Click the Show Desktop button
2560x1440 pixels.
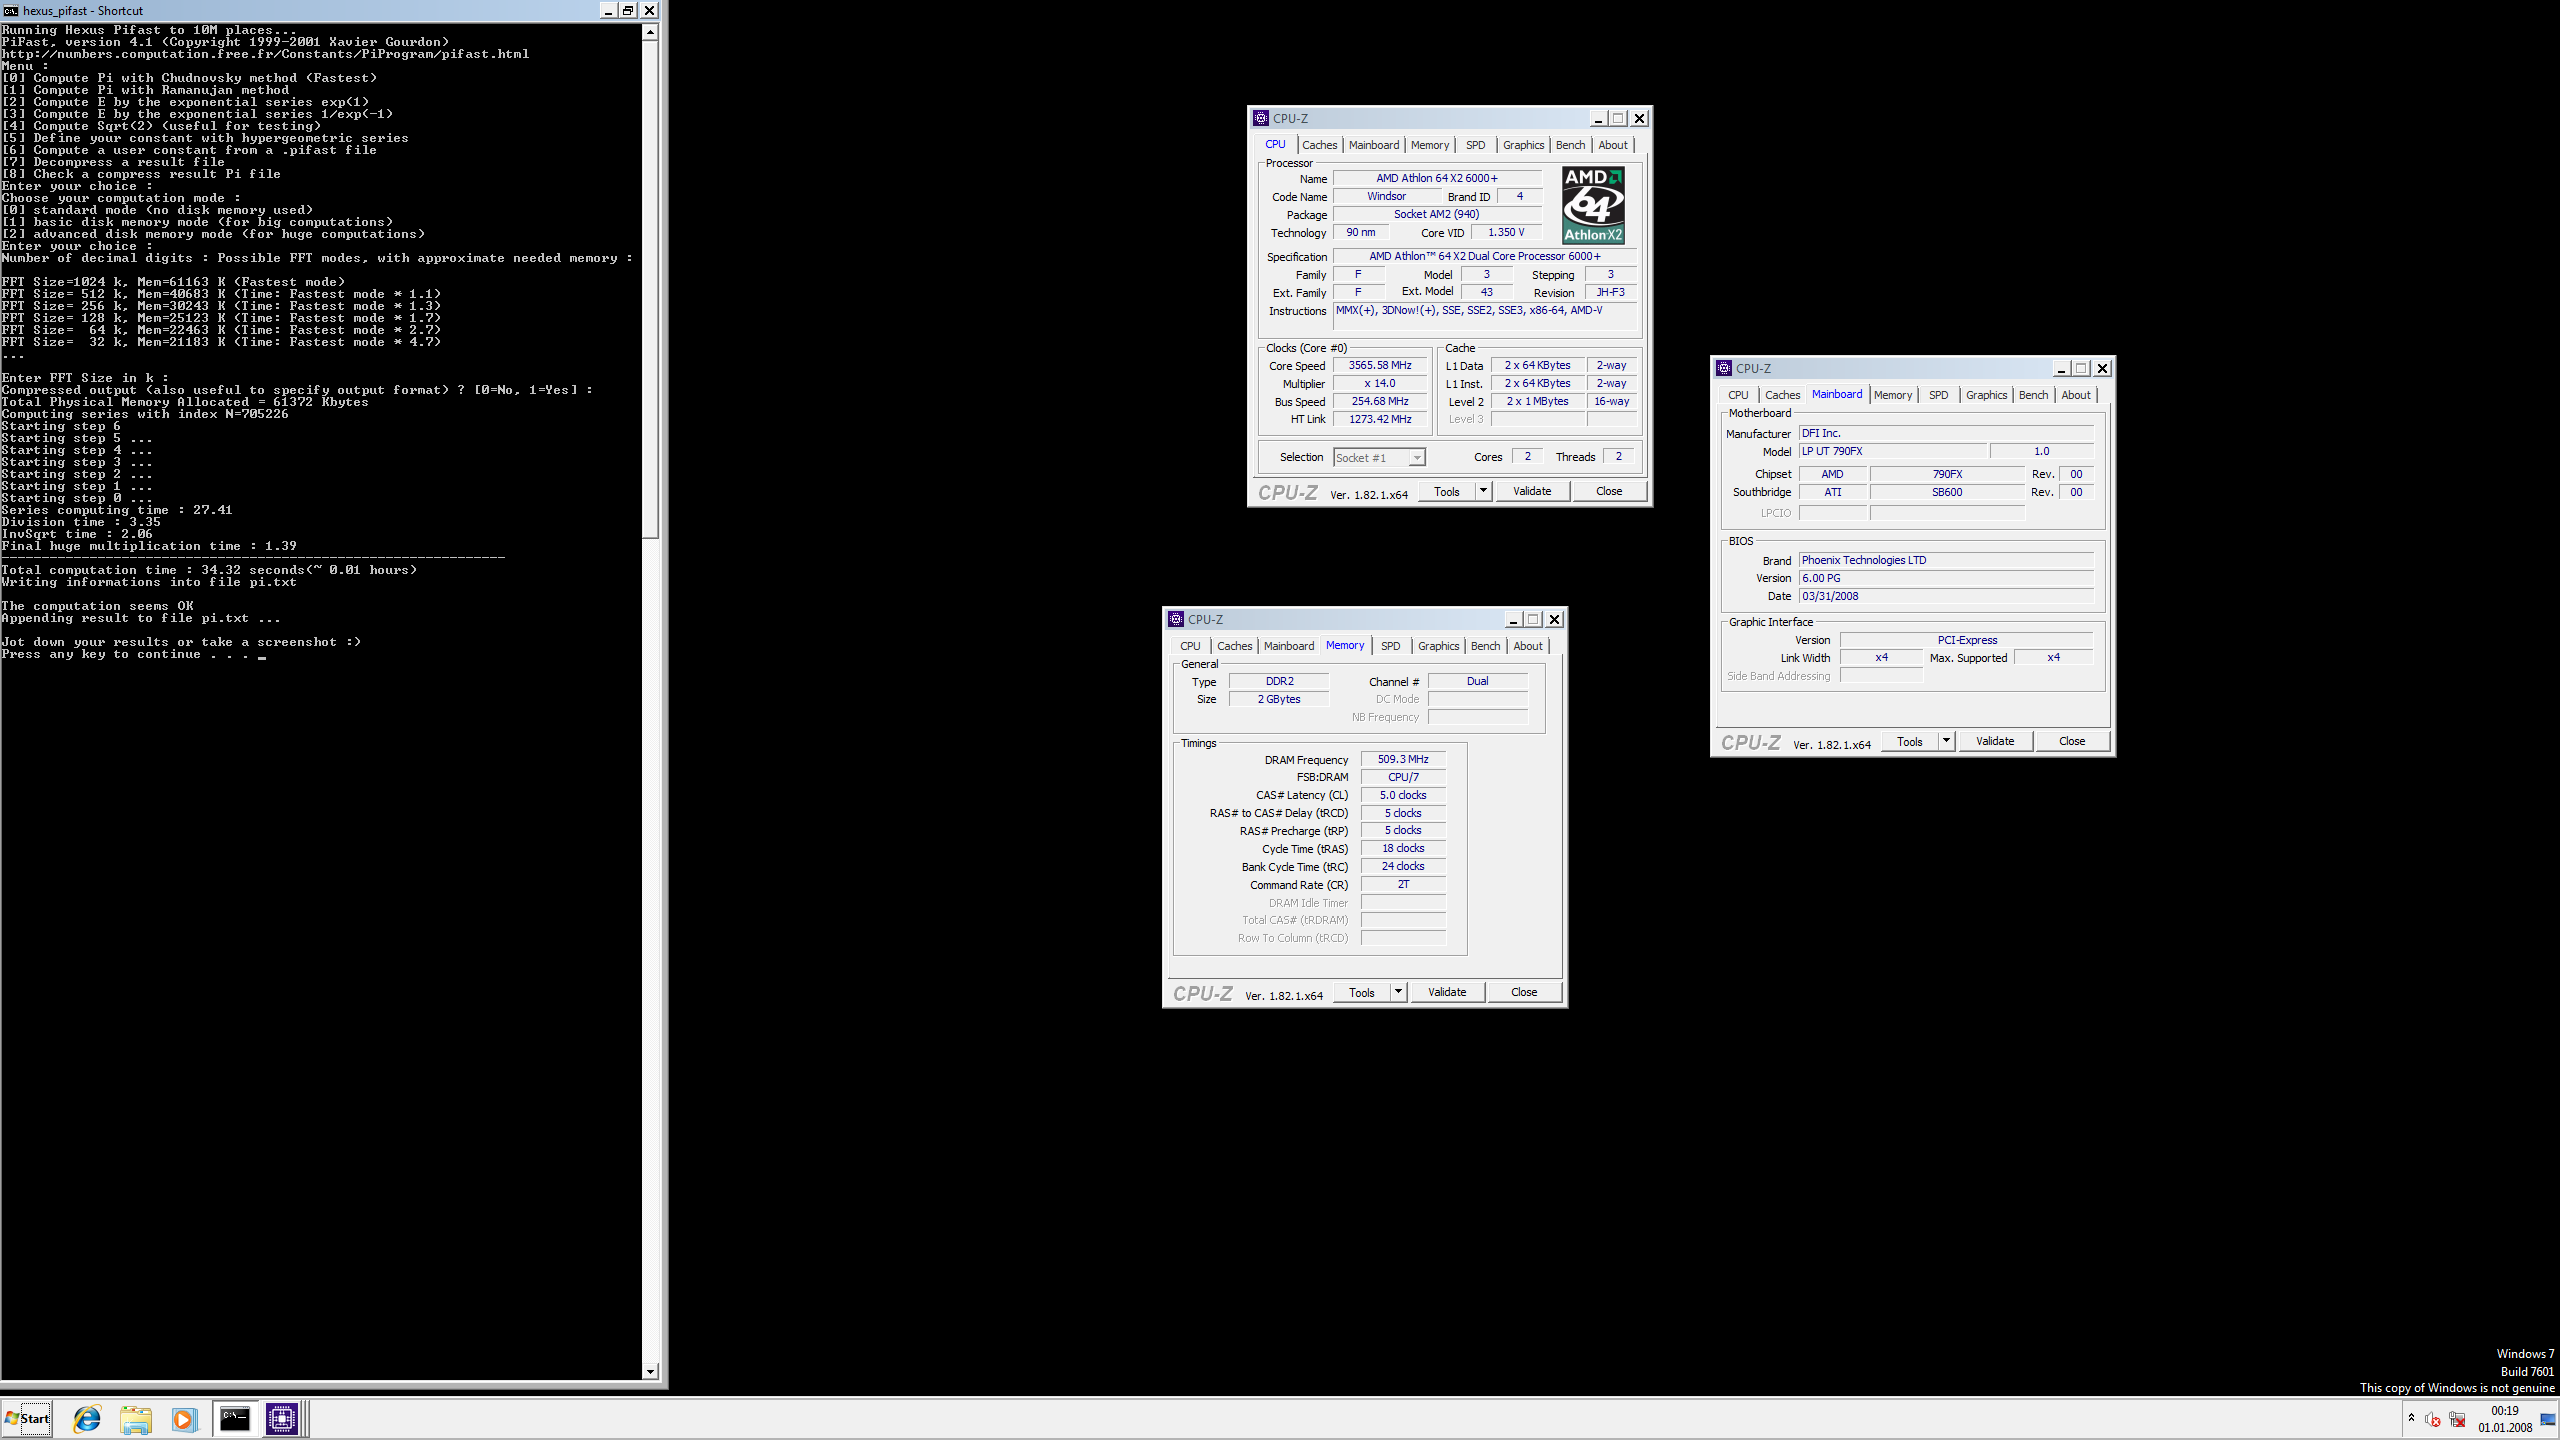(x=2548, y=1419)
